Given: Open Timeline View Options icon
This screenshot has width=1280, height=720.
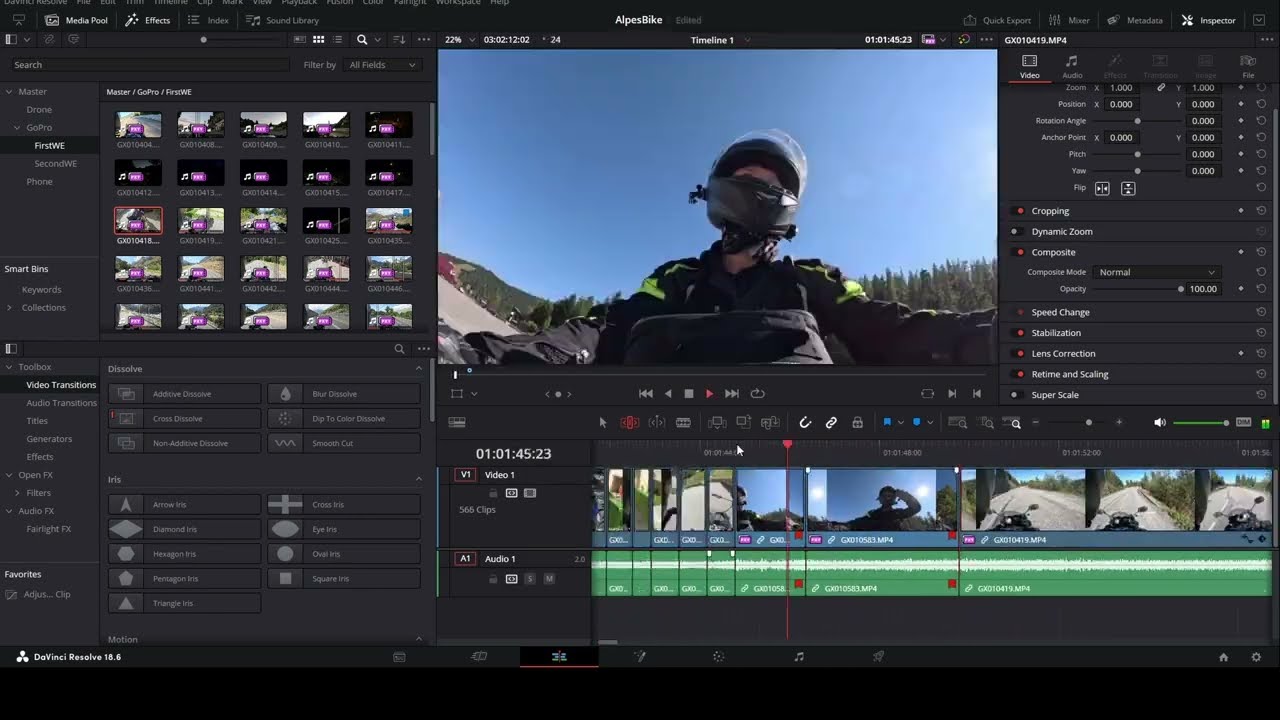Looking at the screenshot, I should click(457, 423).
